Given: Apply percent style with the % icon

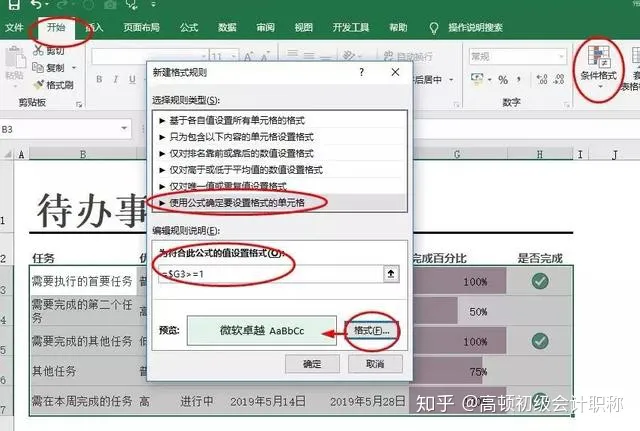Looking at the screenshot, I should (x=503, y=80).
